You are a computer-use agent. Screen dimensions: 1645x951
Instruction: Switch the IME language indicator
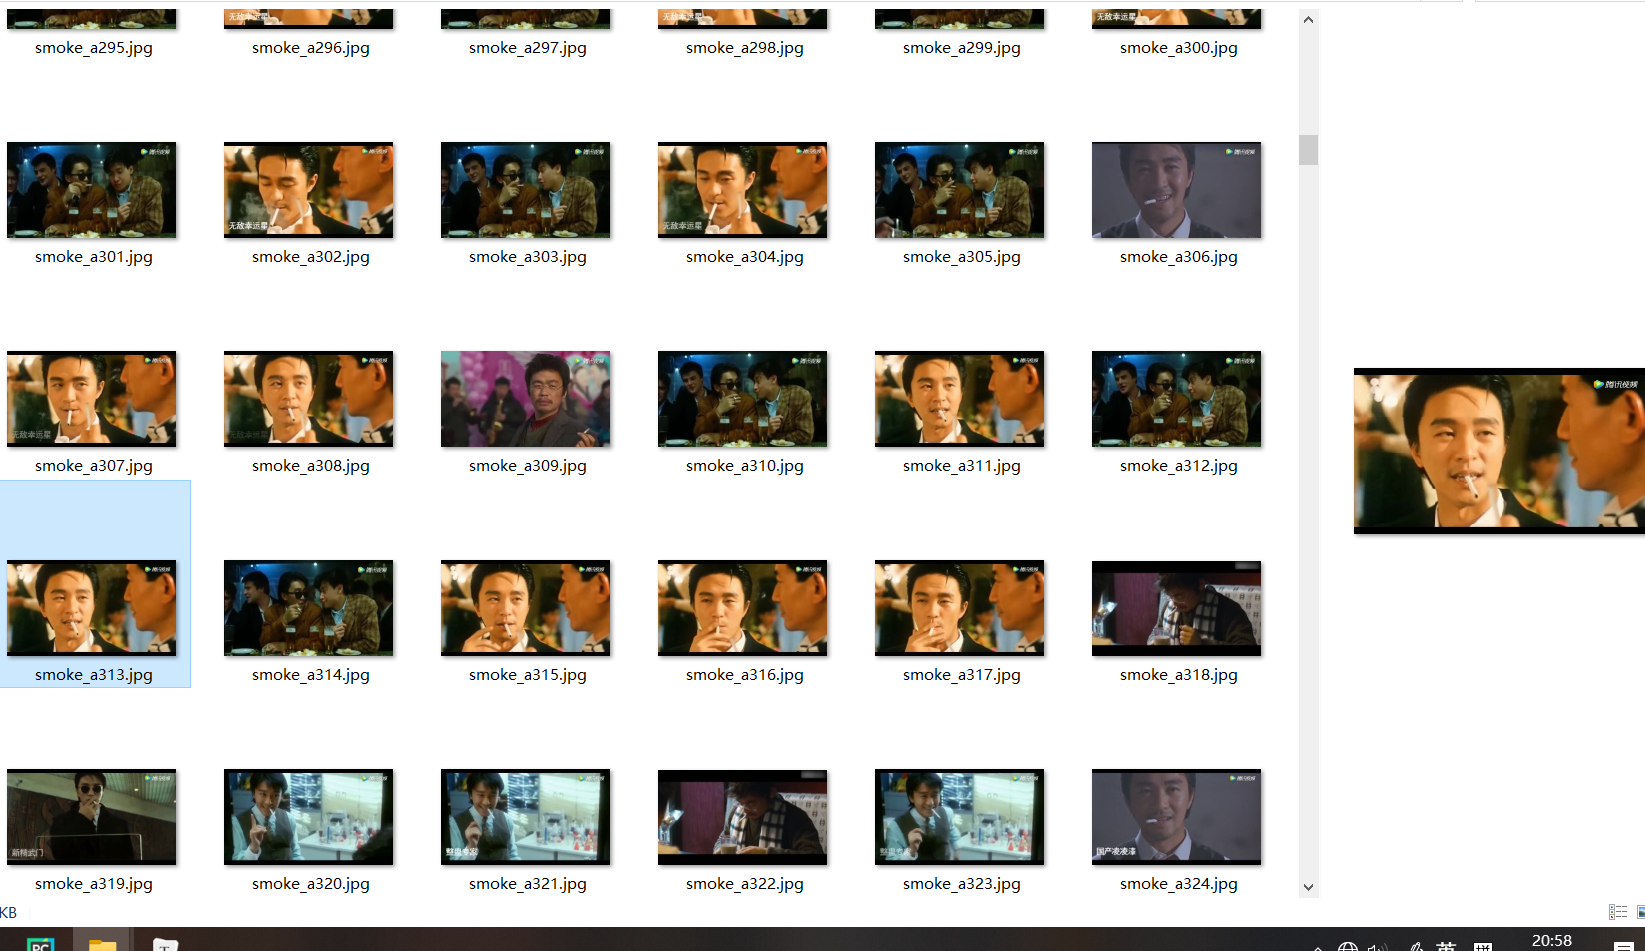pos(1446,946)
